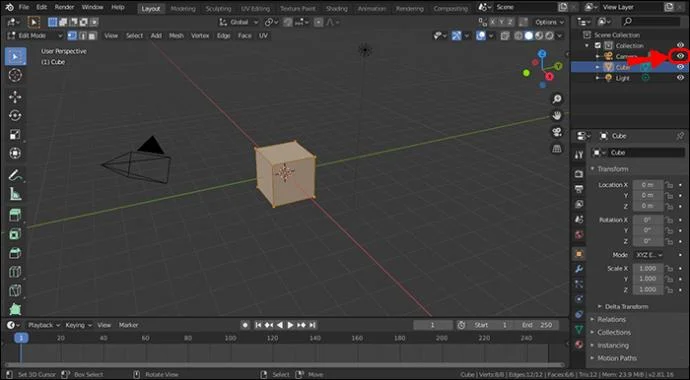Image resolution: width=690 pixels, height=380 pixels.
Task: Enable edge select mode
Action: [x=82, y=36]
